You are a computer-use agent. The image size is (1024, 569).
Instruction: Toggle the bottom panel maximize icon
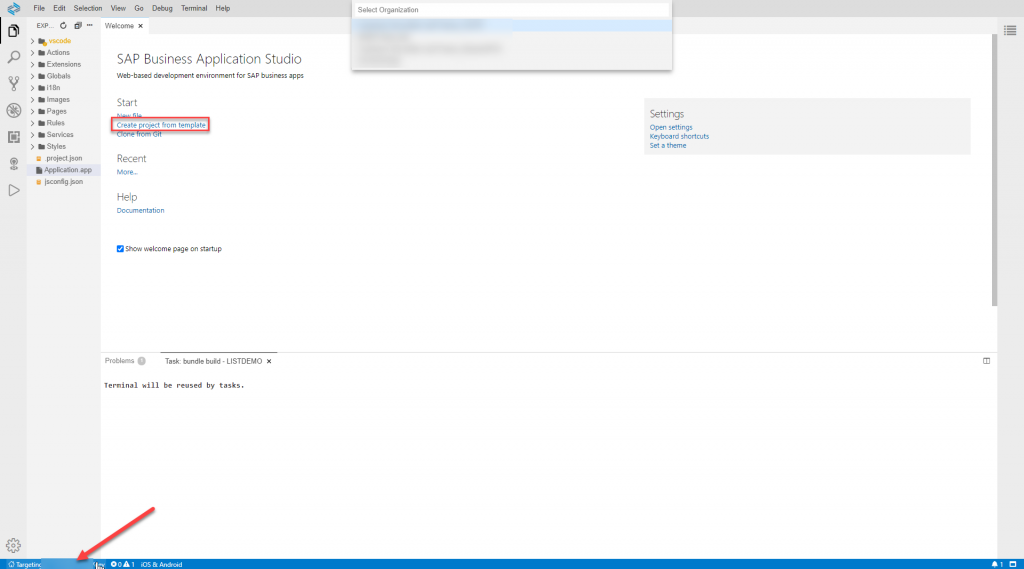(x=986, y=361)
